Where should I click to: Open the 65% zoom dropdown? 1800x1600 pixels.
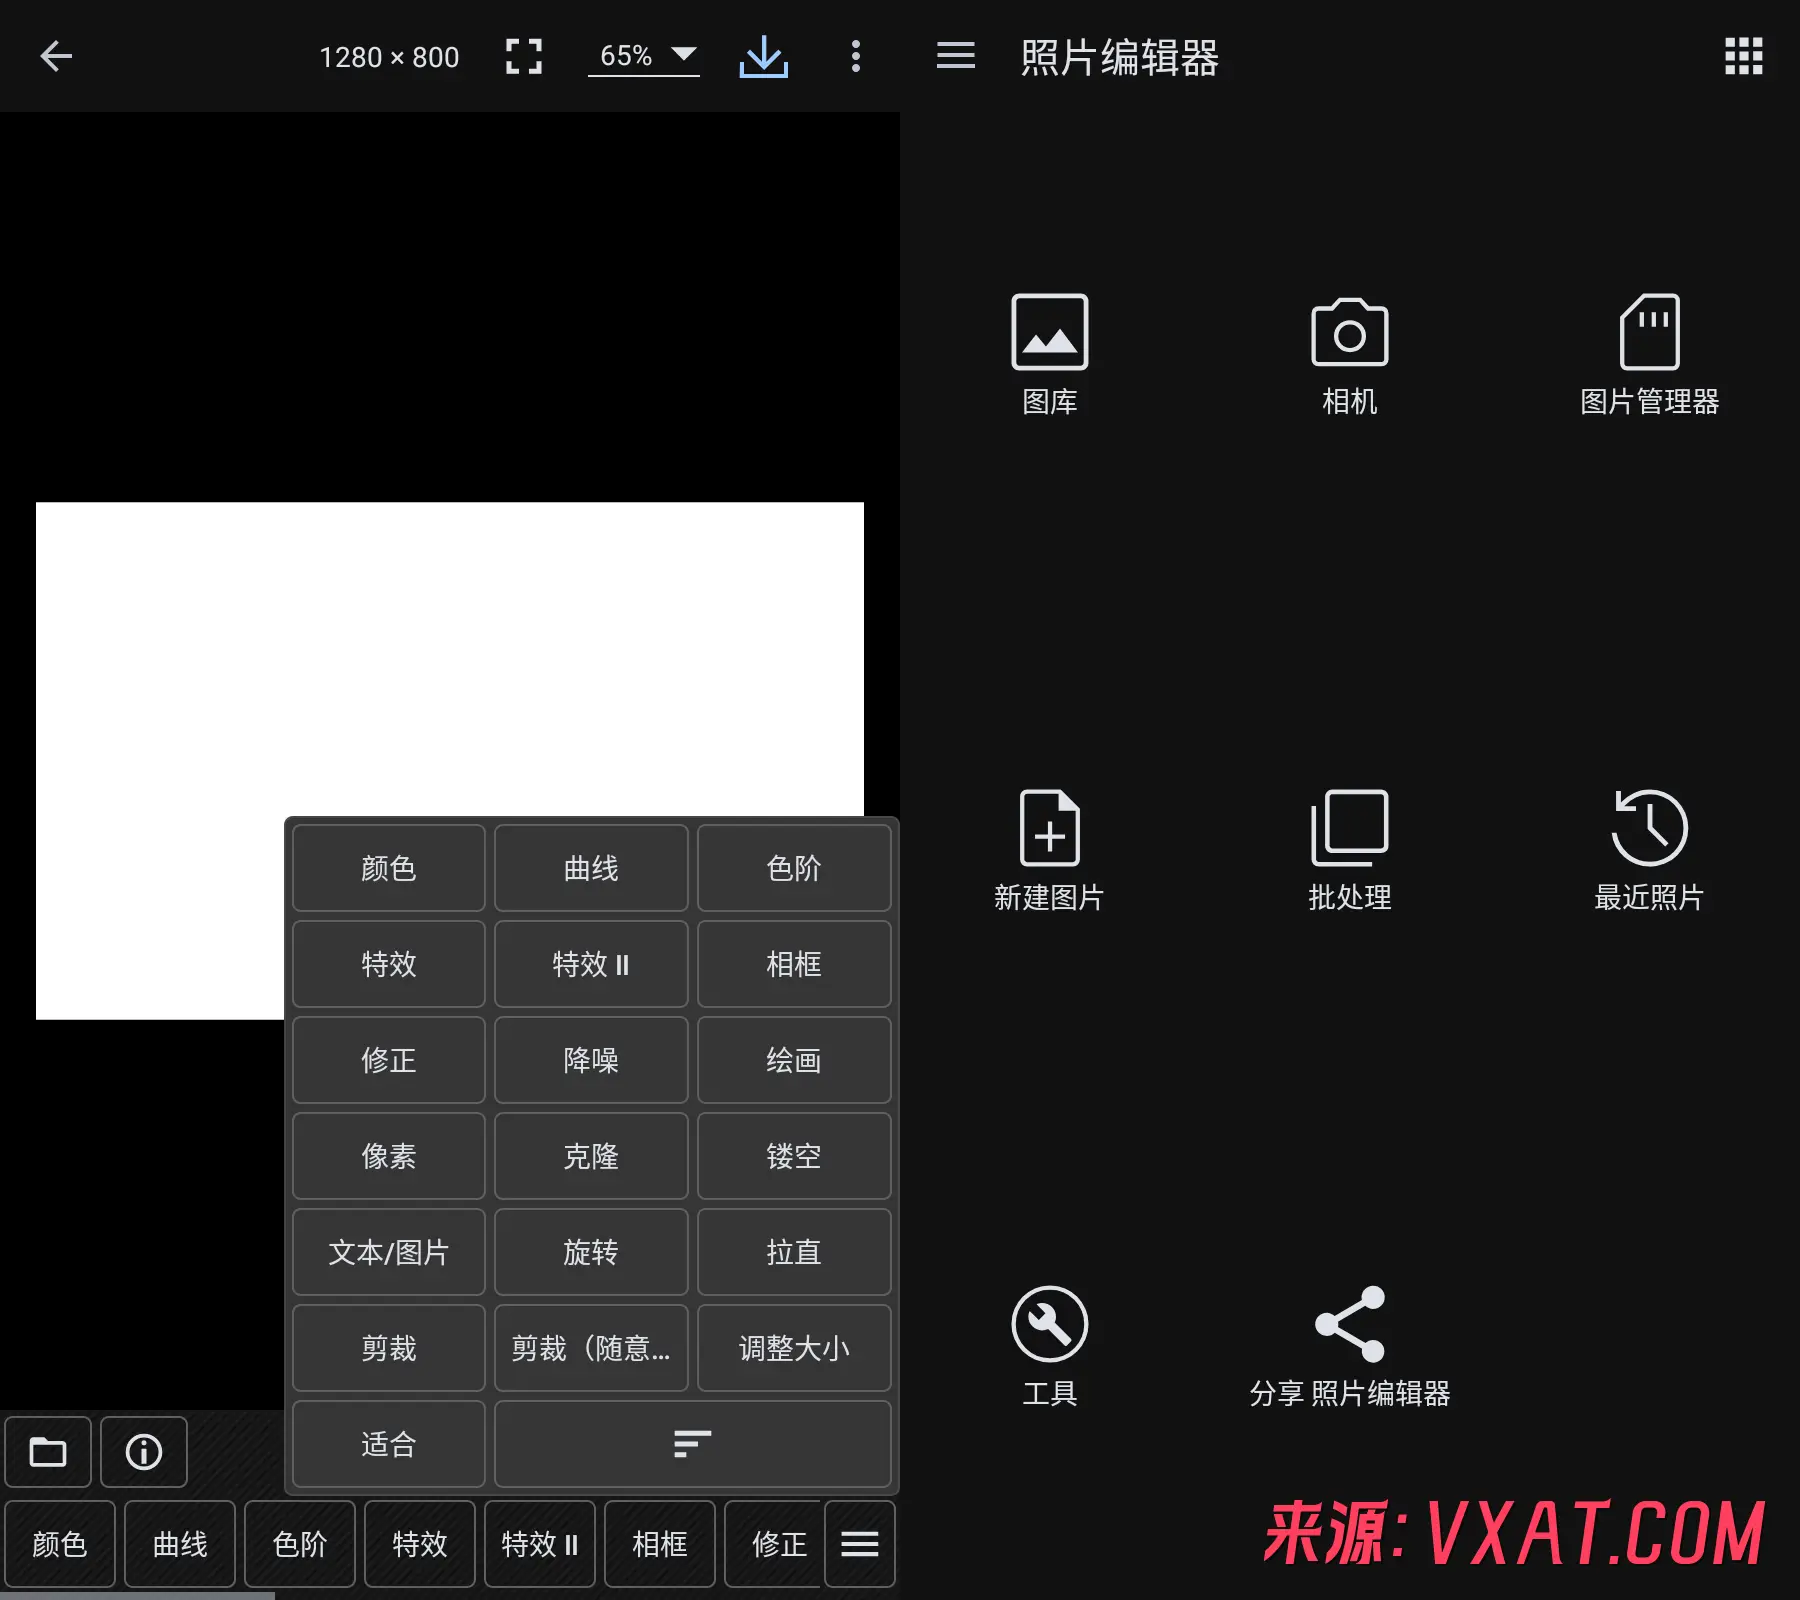coord(644,56)
